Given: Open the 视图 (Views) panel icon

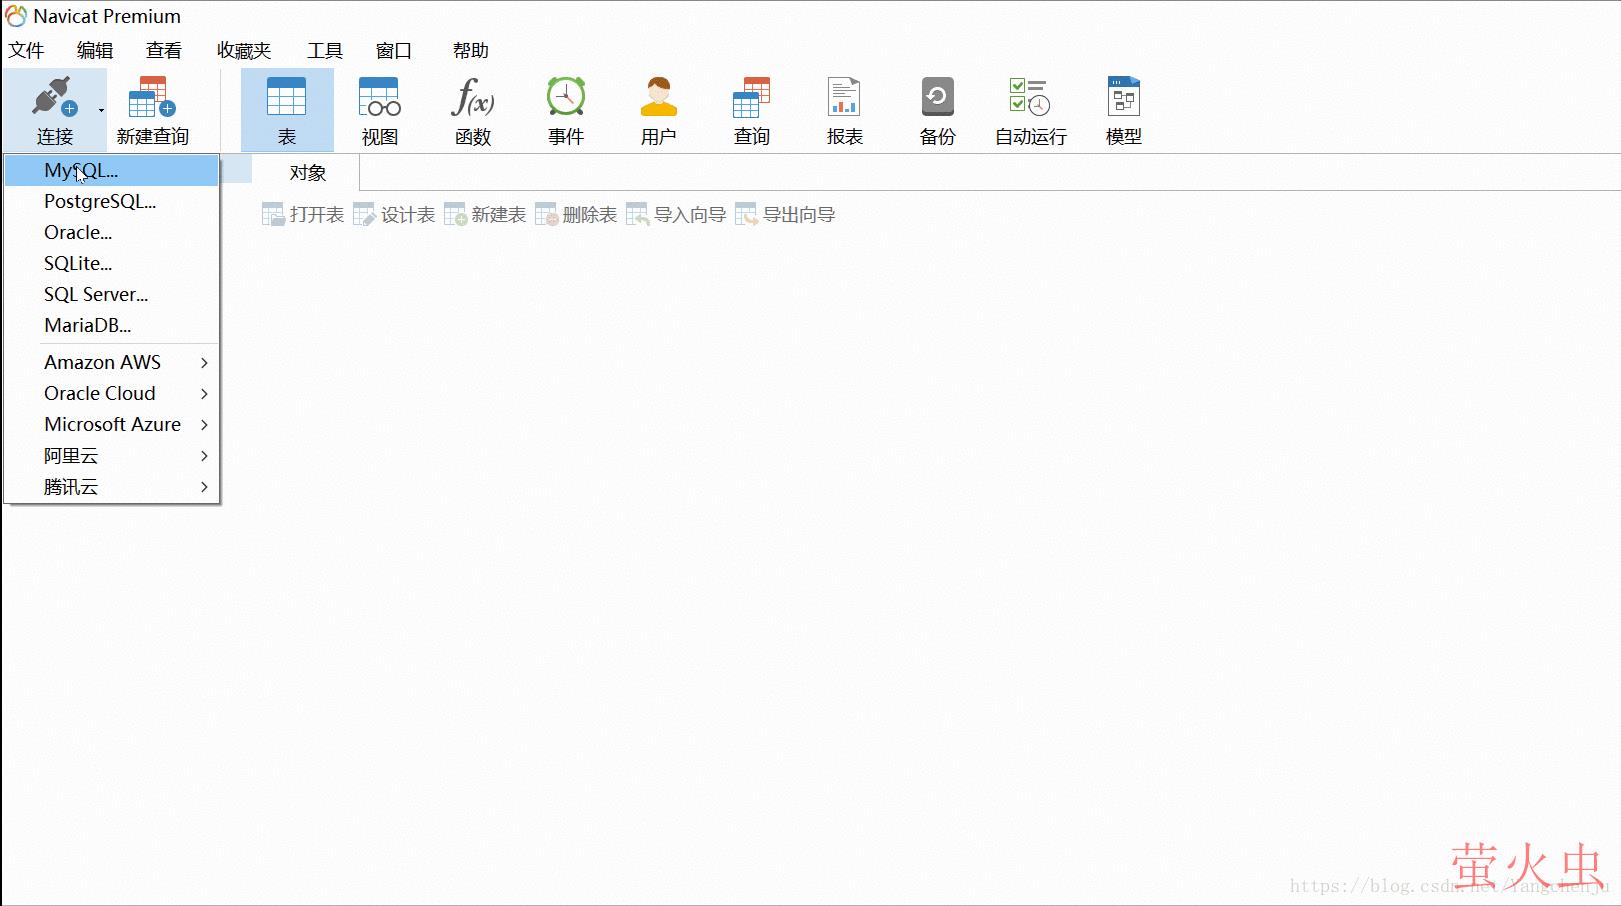Looking at the screenshot, I should pyautogui.click(x=379, y=108).
